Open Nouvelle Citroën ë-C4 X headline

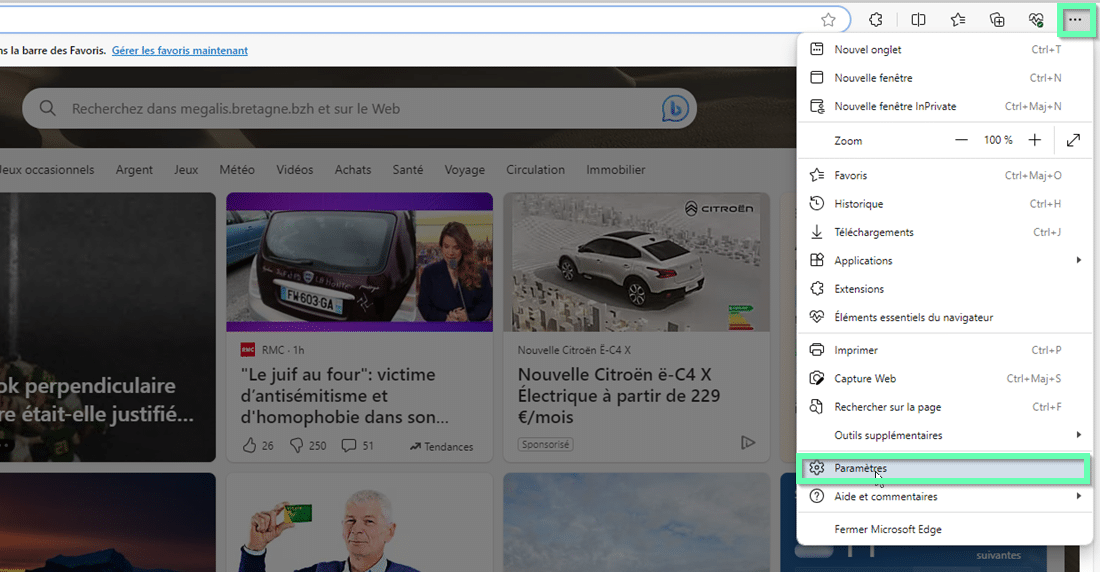619,396
